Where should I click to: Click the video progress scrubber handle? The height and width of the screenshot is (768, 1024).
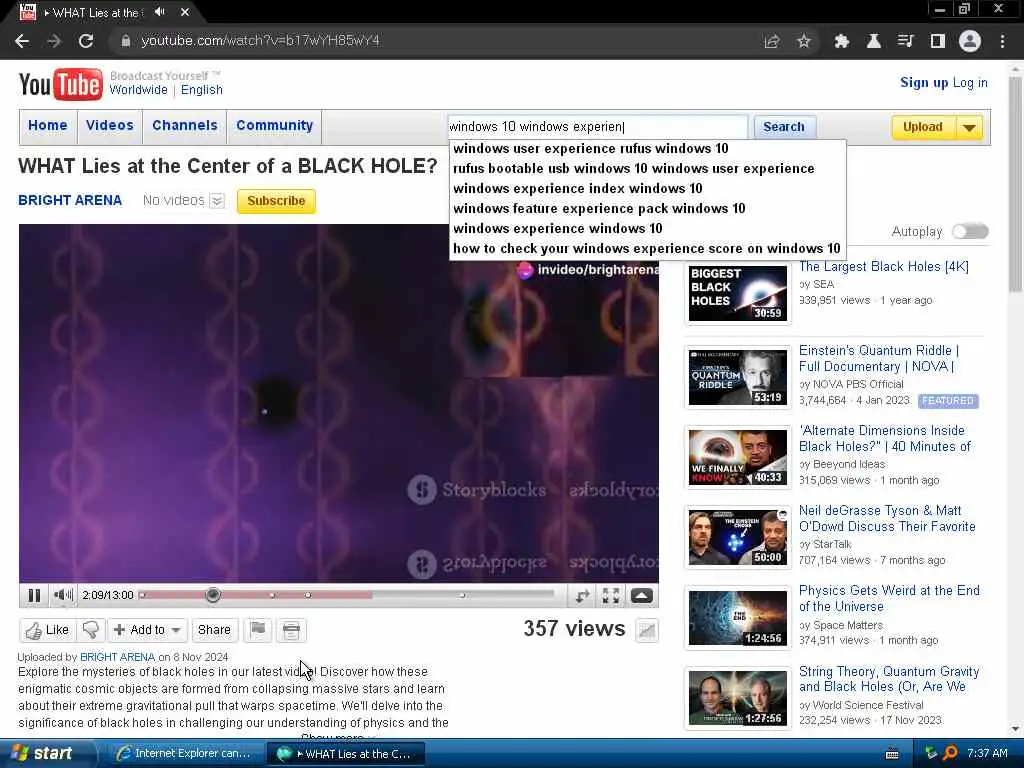pyautogui.click(x=212, y=595)
